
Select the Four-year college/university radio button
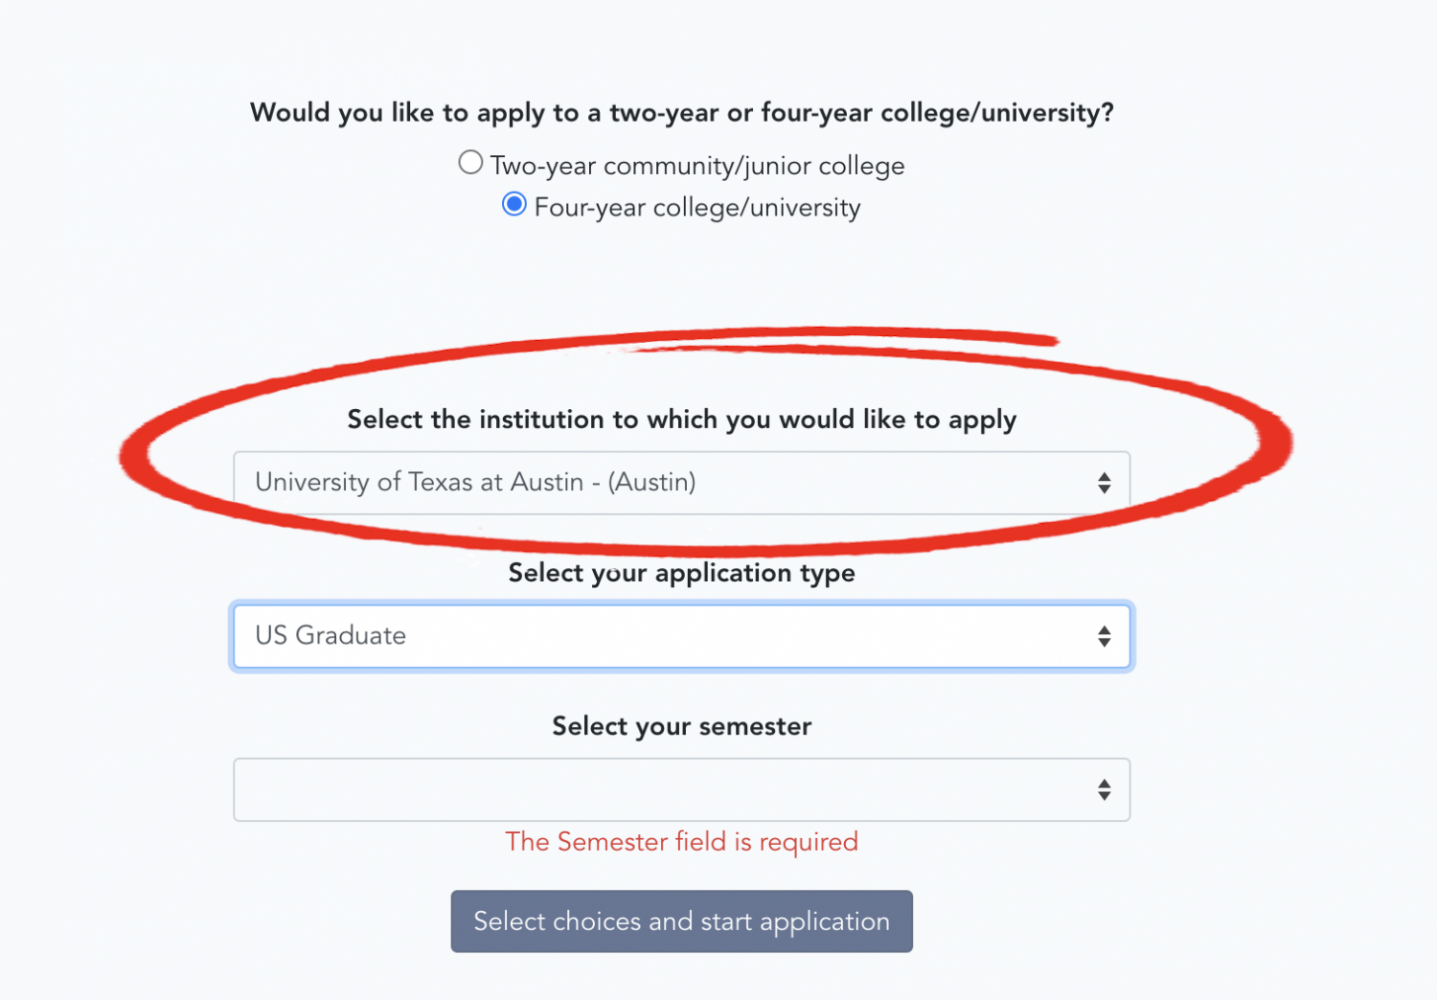513,204
